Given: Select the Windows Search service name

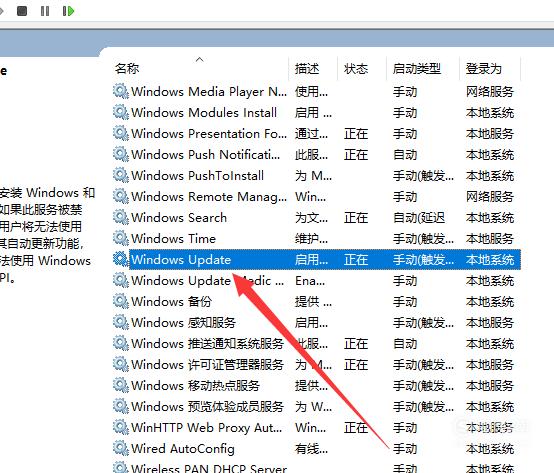Looking at the screenshot, I should (x=179, y=218).
